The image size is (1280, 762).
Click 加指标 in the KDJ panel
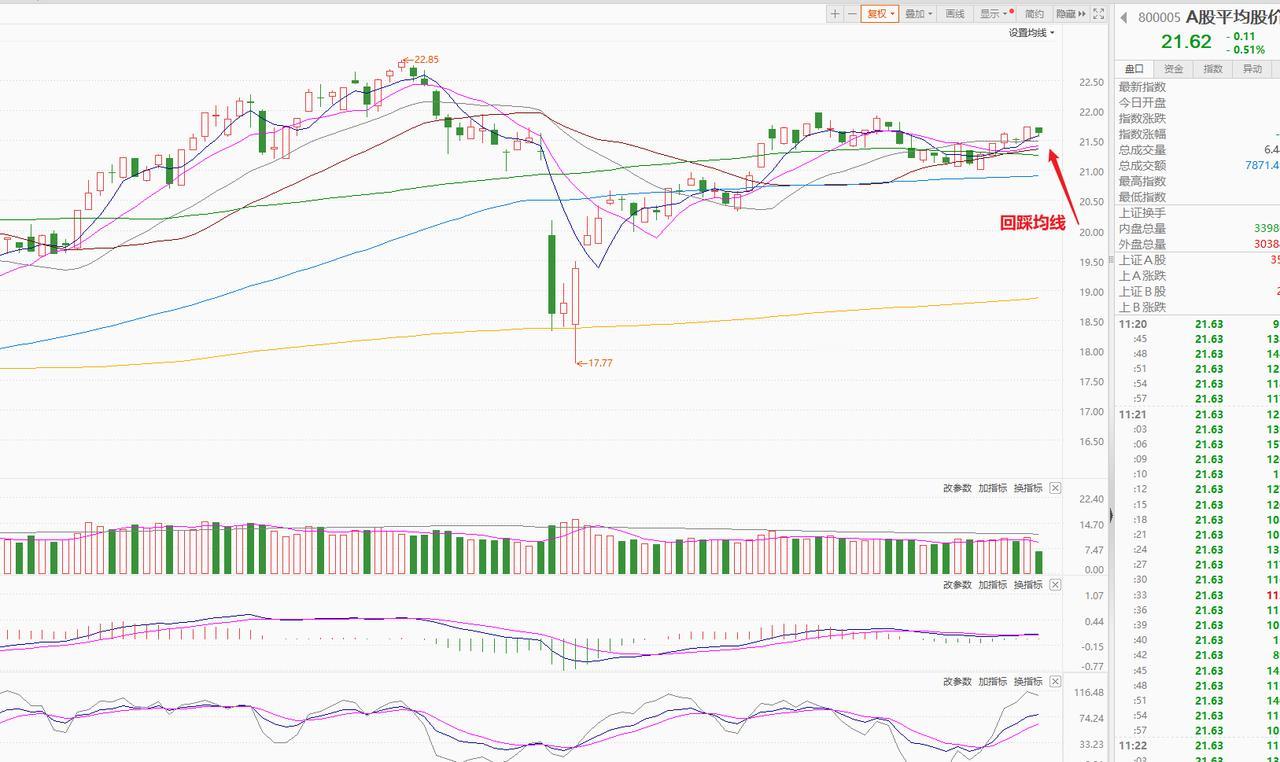click(x=992, y=682)
